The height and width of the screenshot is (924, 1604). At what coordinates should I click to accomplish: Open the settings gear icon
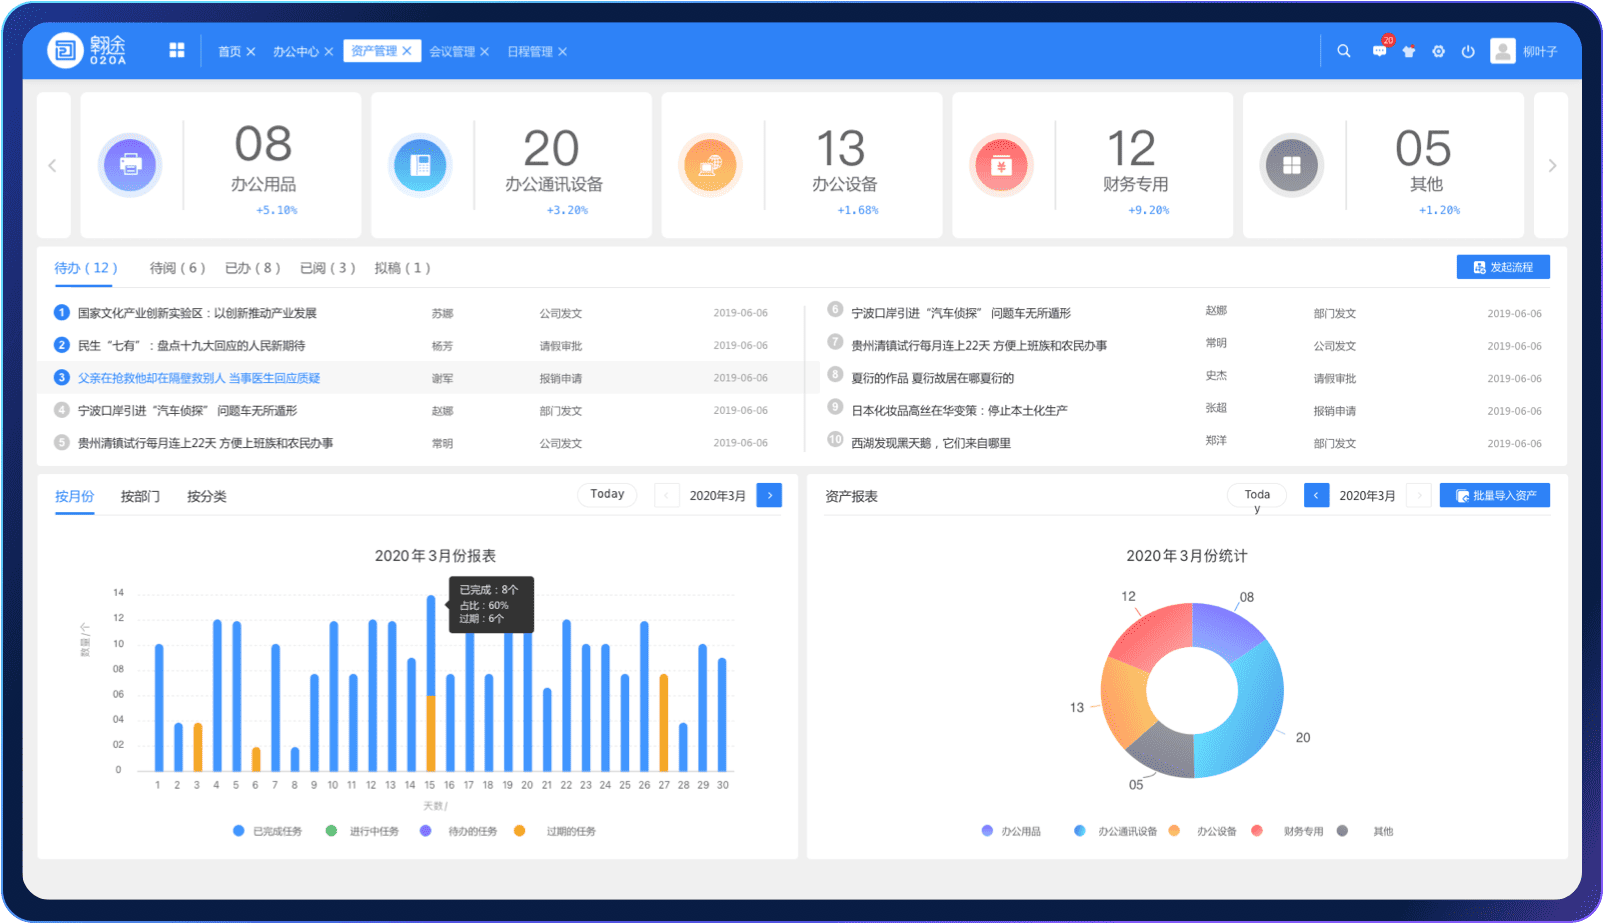(x=1438, y=52)
